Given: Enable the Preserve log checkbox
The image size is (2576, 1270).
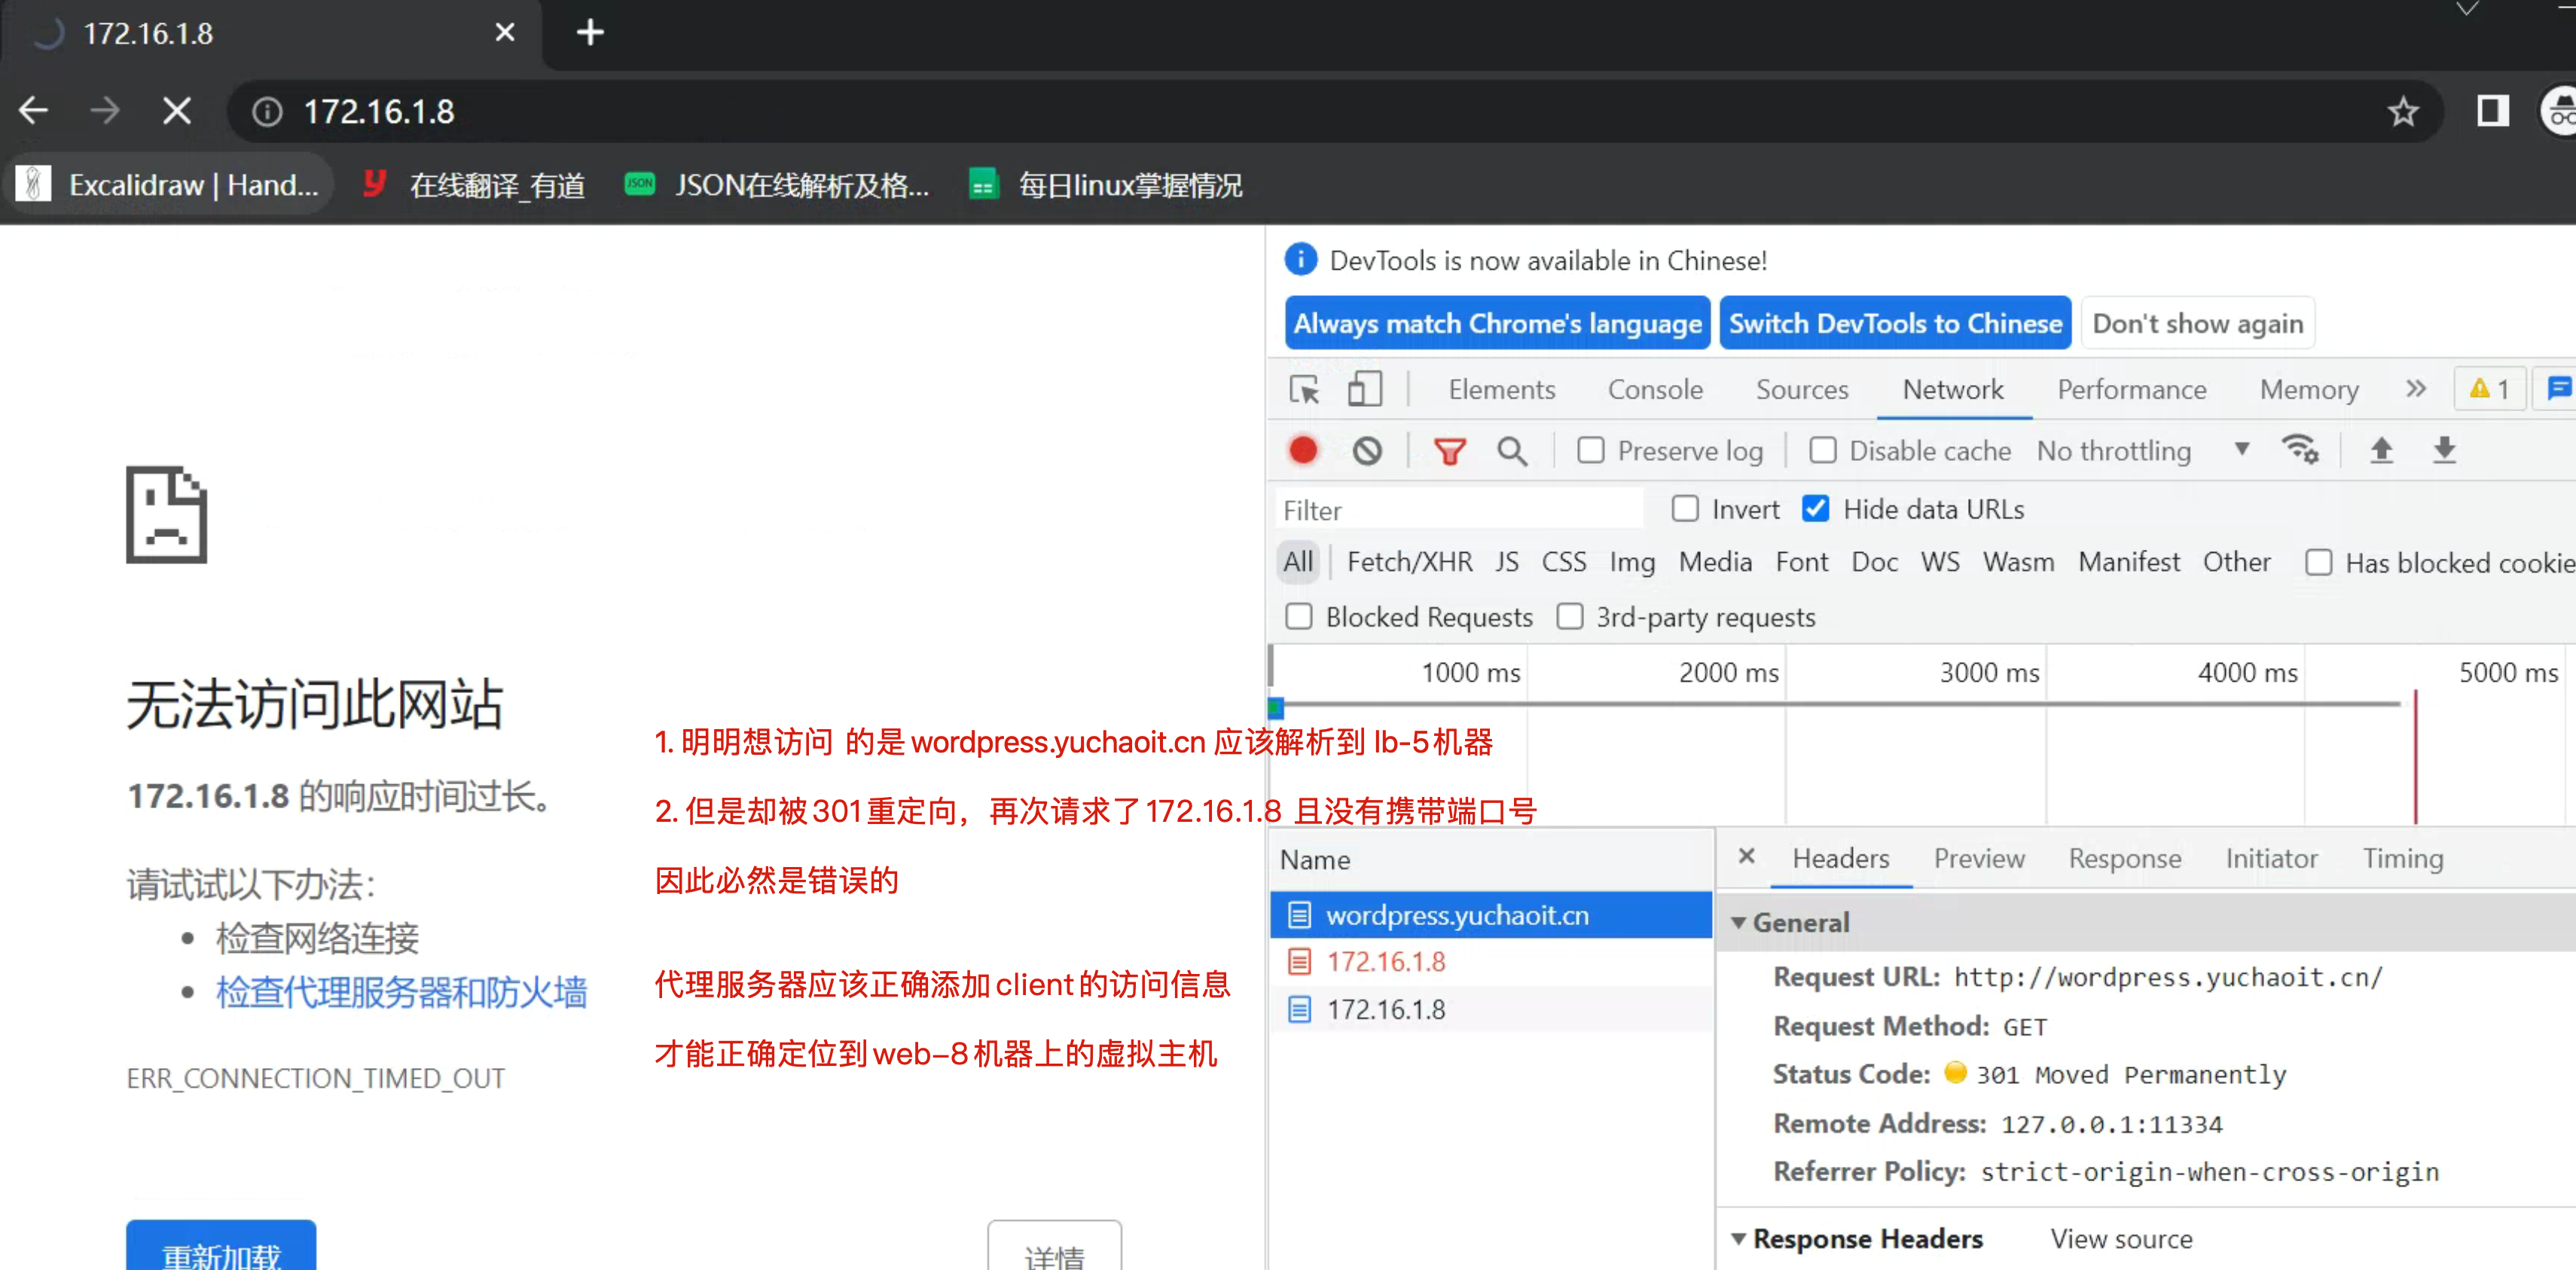Looking at the screenshot, I should click(x=1590, y=451).
